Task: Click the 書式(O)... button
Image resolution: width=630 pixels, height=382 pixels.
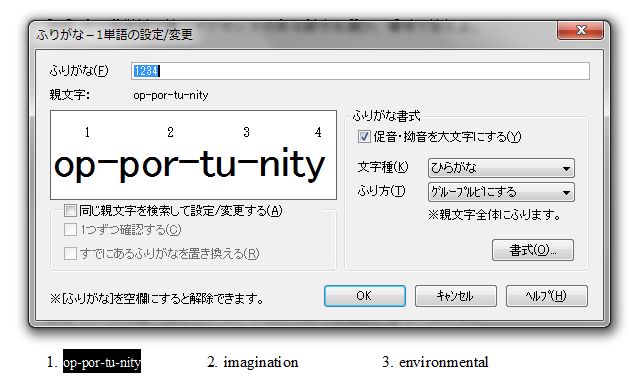Action: pyautogui.click(x=533, y=250)
